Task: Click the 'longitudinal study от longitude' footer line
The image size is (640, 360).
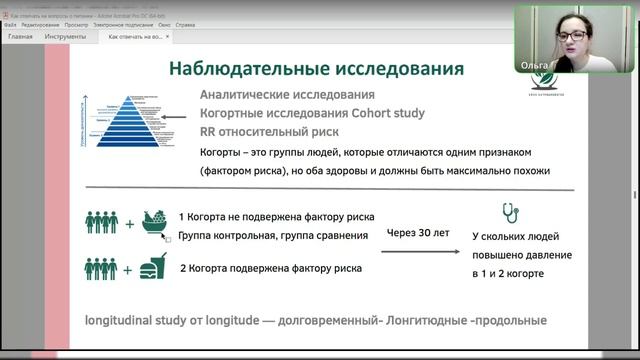Action: tap(316, 320)
